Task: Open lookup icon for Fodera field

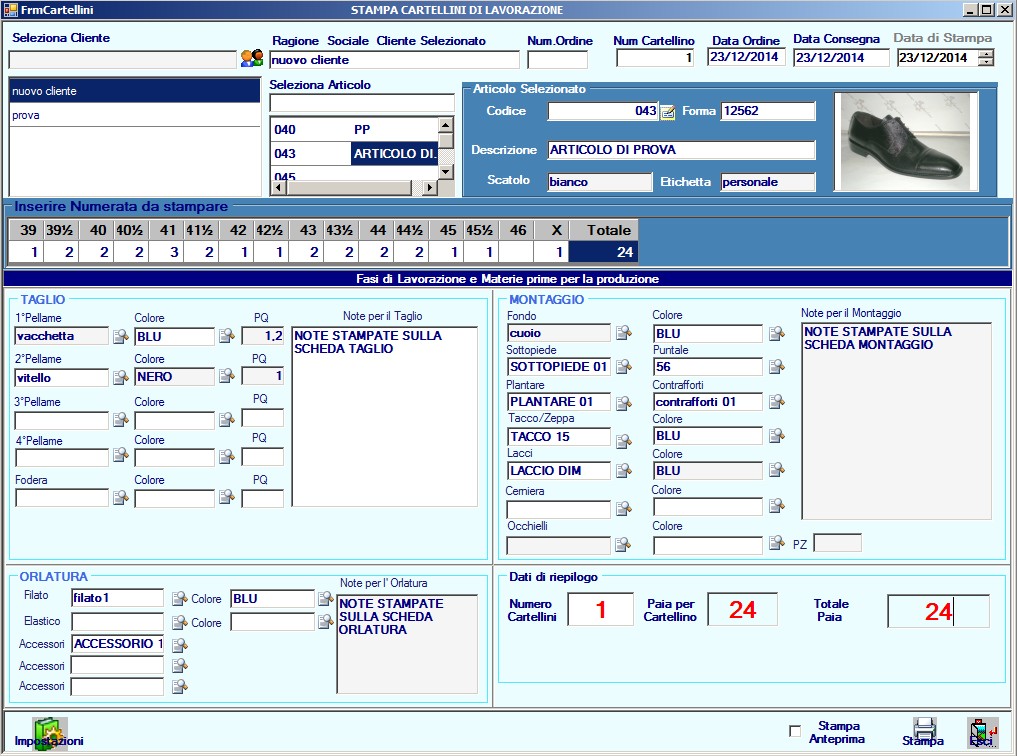Action: tap(121, 497)
